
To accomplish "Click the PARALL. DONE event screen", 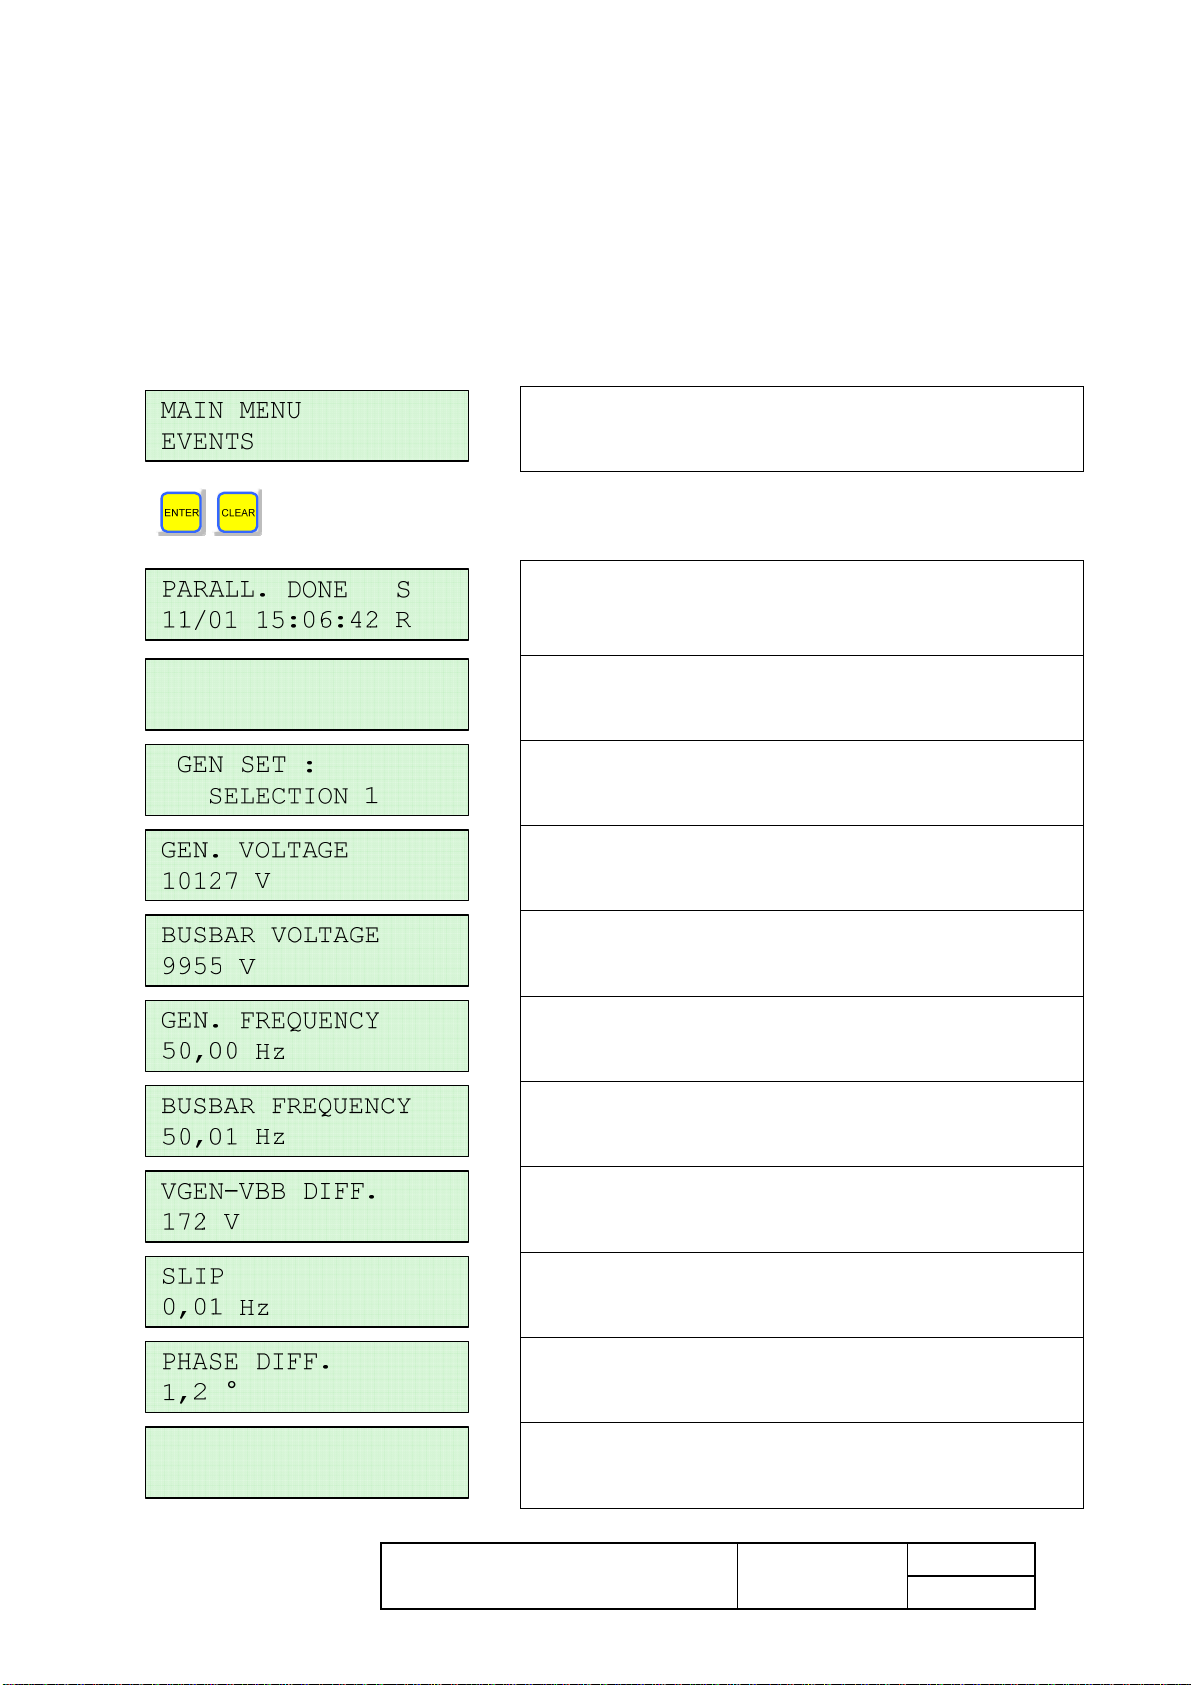I will [x=307, y=605].
